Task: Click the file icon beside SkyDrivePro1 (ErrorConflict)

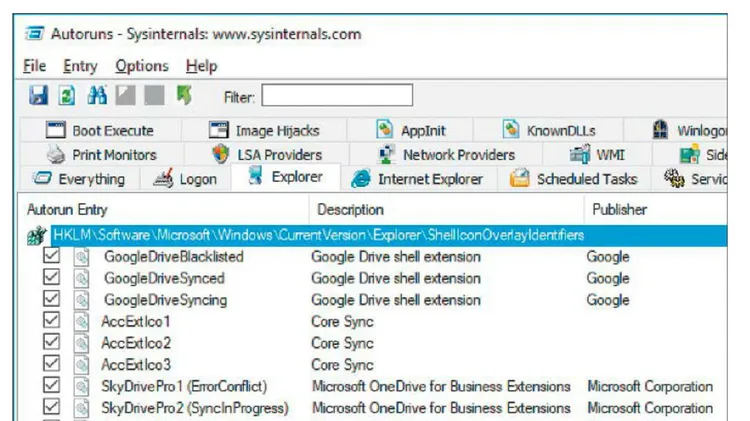Action: click(x=81, y=386)
